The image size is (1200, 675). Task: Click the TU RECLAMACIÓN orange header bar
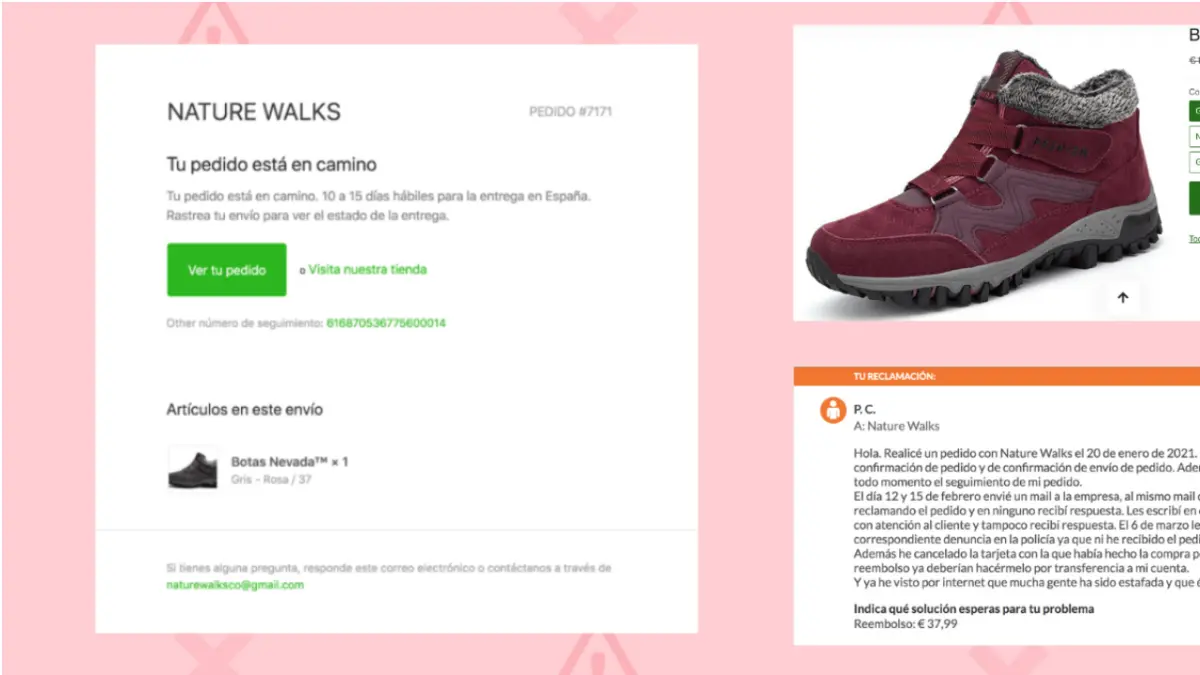coord(996,376)
